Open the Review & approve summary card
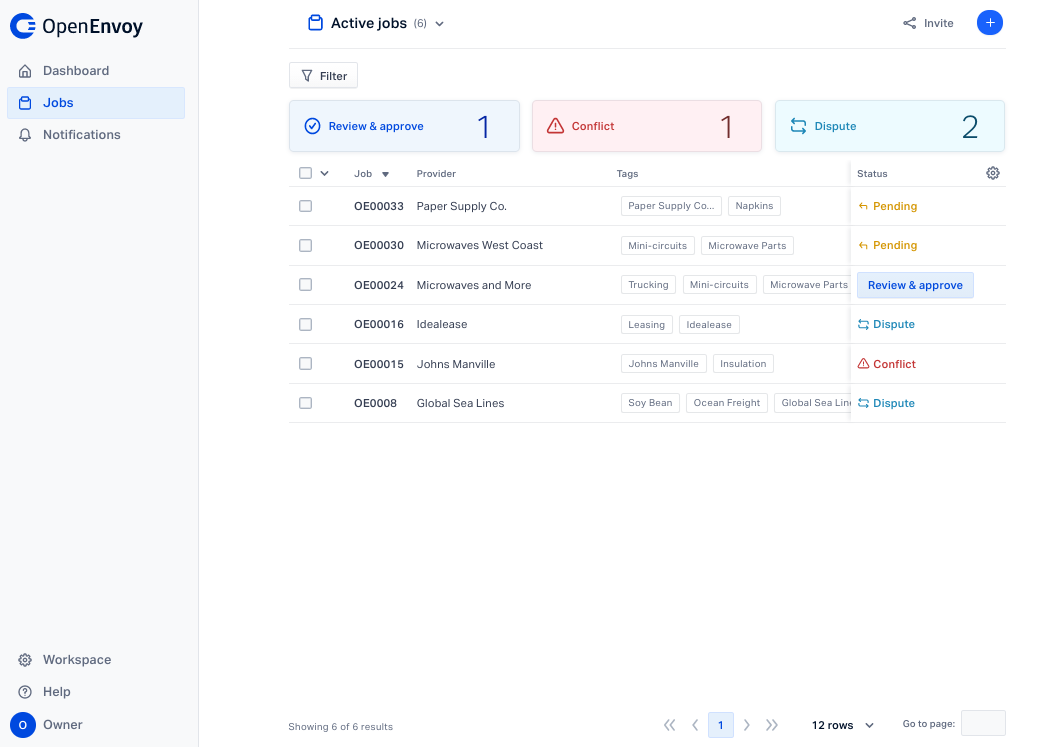This screenshot has height=747, width=1050. point(404,126)
